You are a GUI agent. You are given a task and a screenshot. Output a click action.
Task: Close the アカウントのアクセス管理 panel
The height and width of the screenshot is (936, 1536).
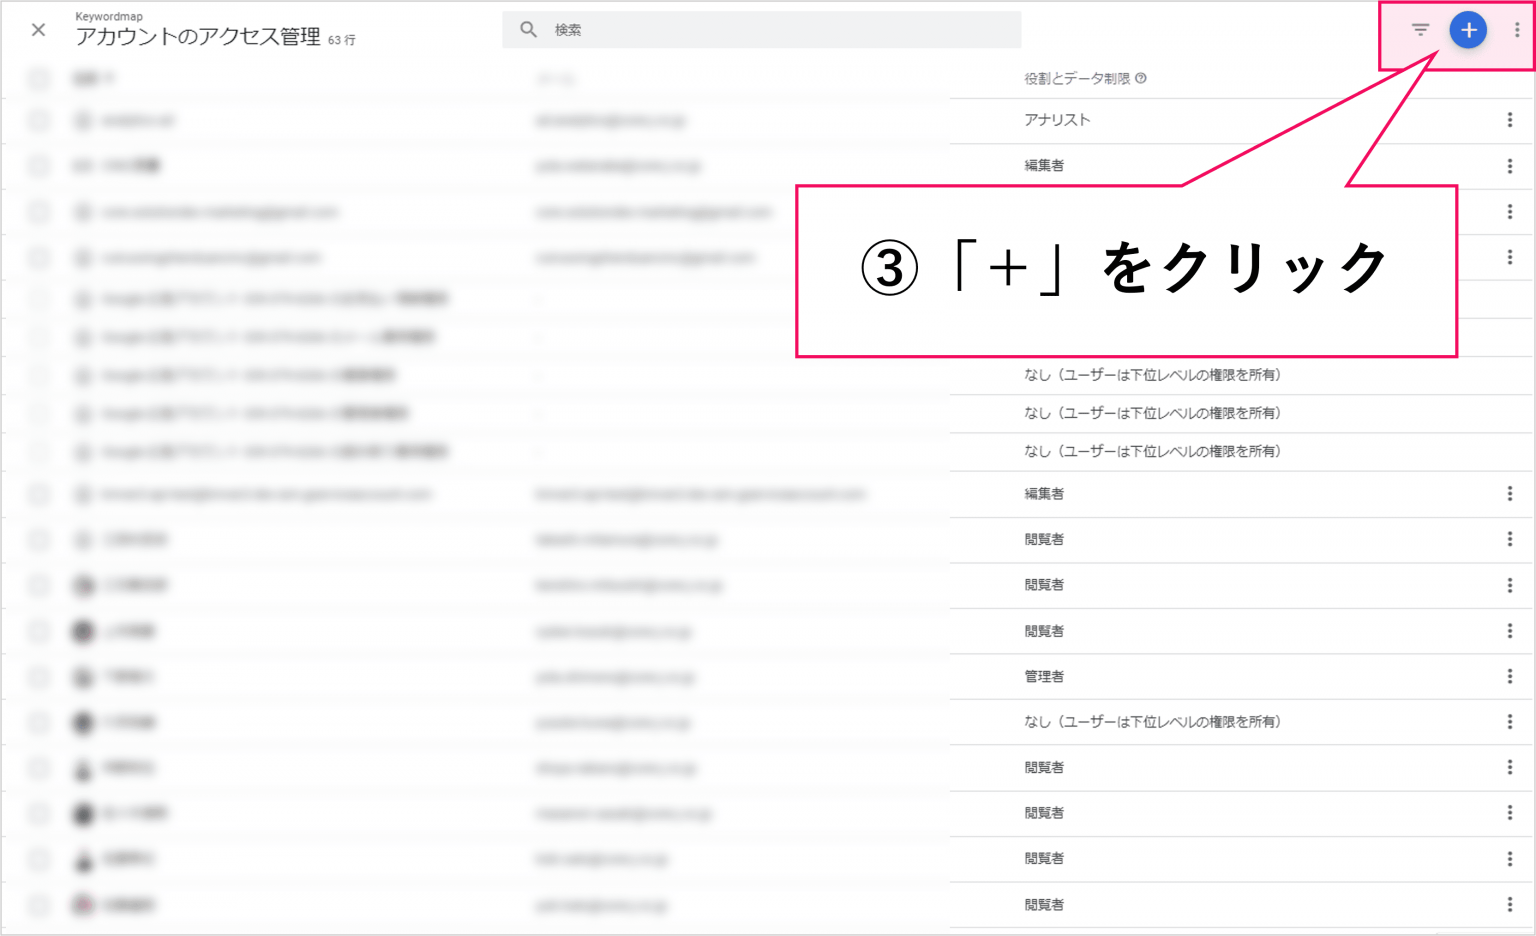[x=38, y=30]
